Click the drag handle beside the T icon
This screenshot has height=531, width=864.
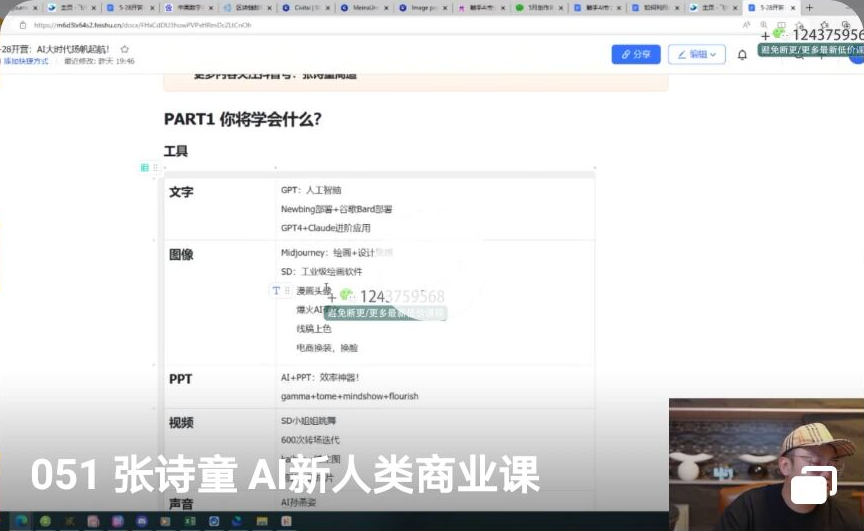coord(287,290)
